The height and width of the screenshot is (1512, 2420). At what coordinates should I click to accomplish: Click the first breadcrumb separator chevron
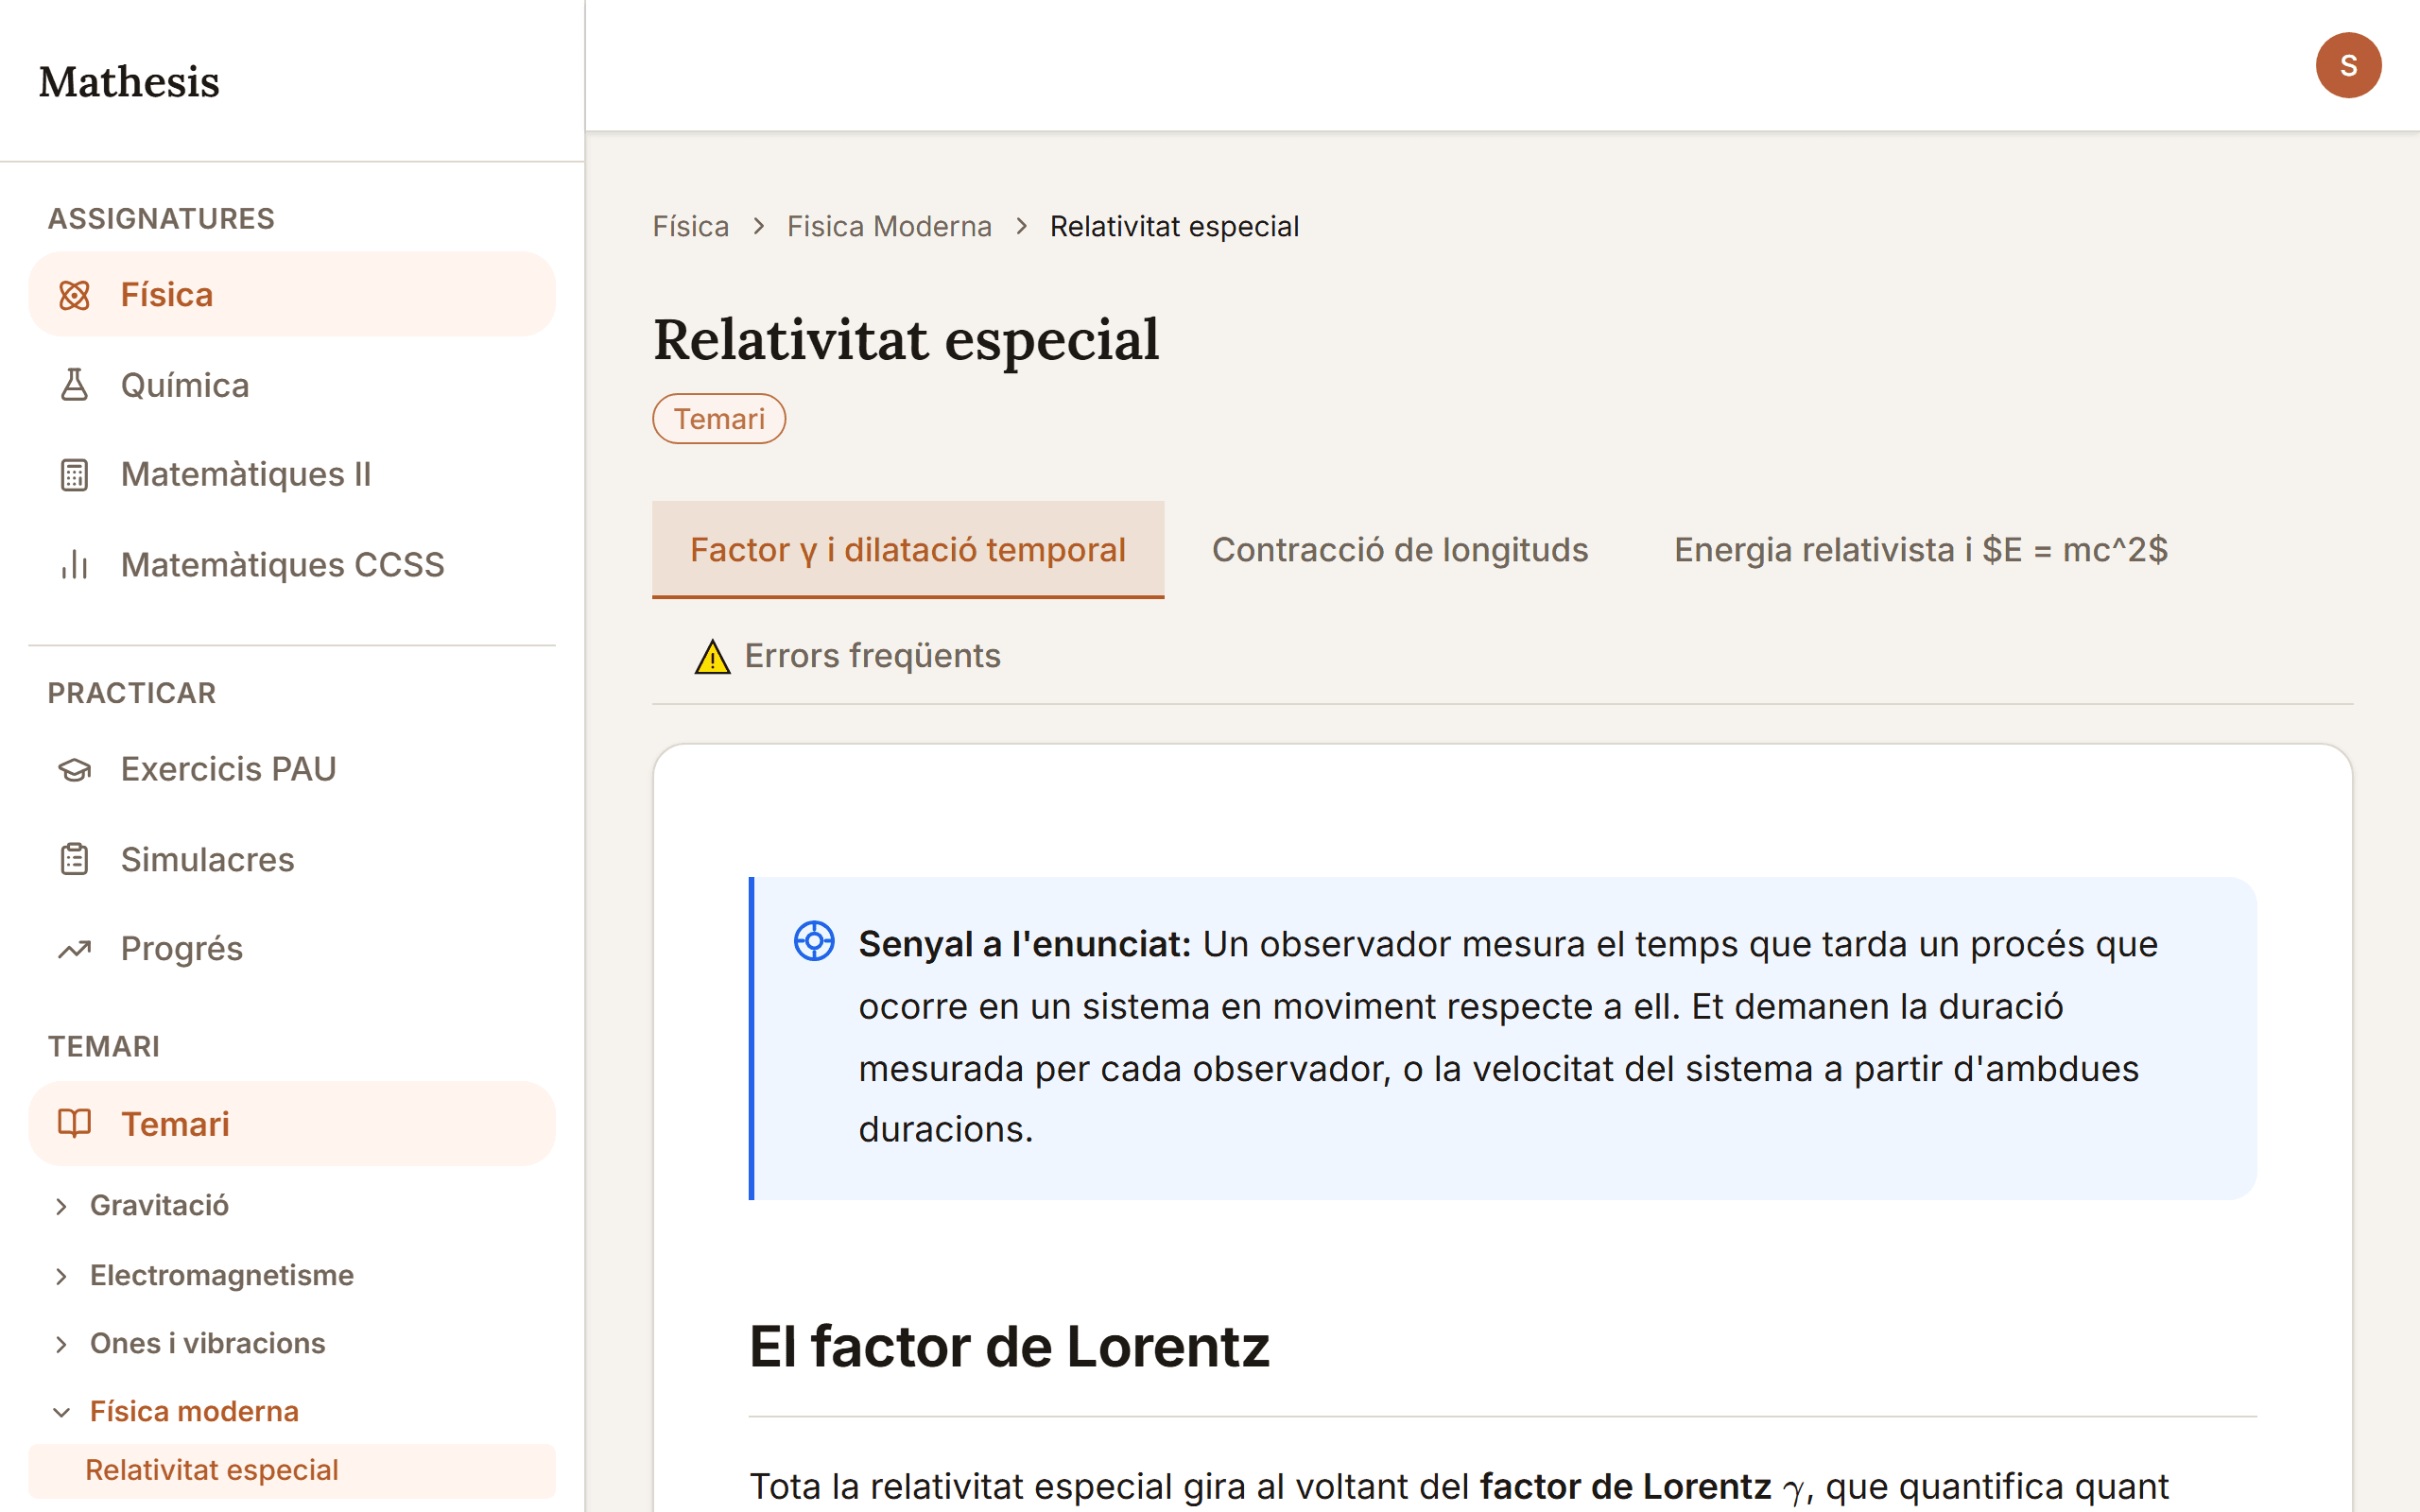[x=759, y=227]
